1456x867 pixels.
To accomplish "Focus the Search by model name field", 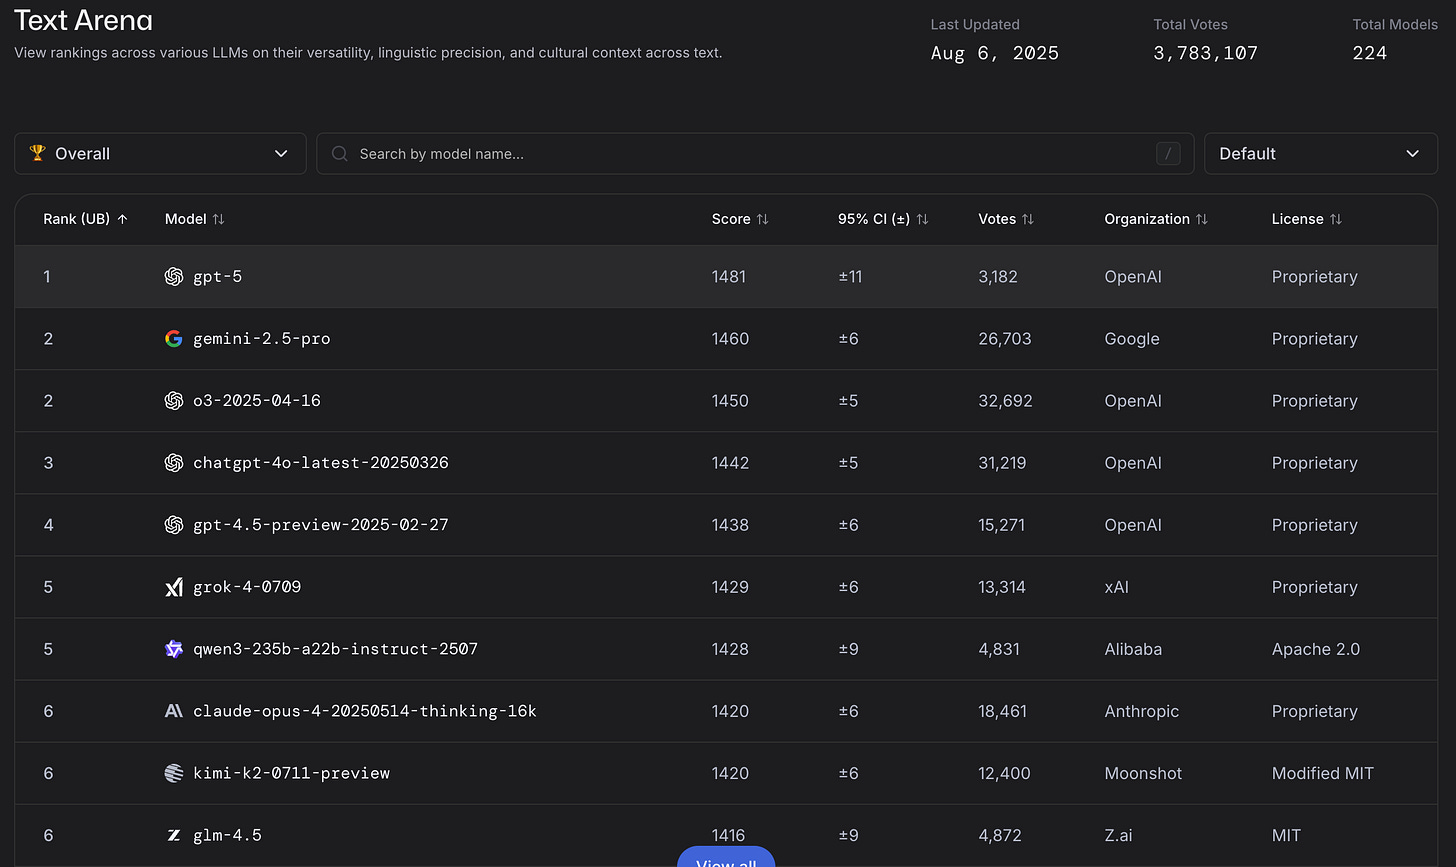I will pos(755,153).
